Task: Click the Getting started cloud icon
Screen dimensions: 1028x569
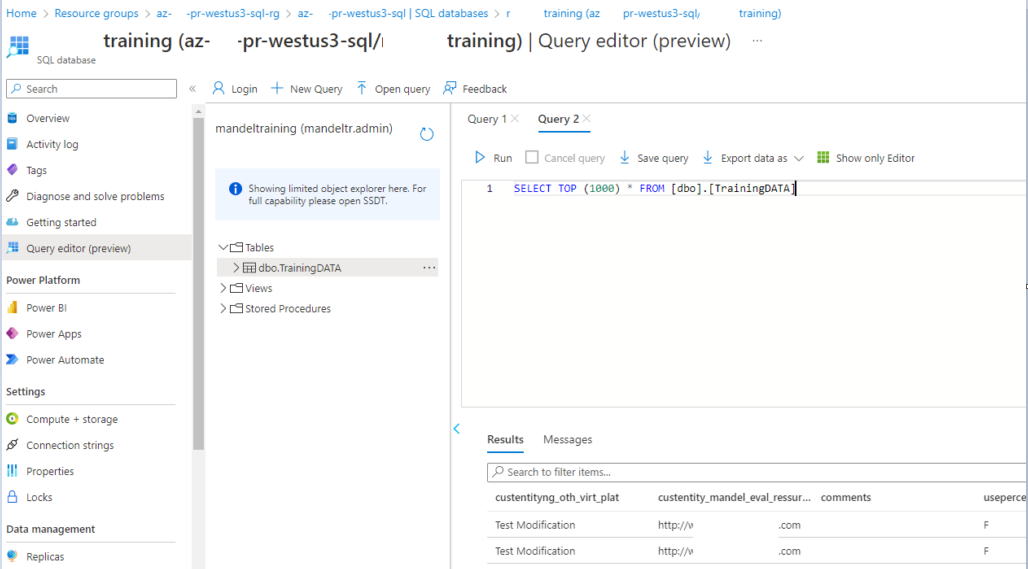Action: point(12,222)
